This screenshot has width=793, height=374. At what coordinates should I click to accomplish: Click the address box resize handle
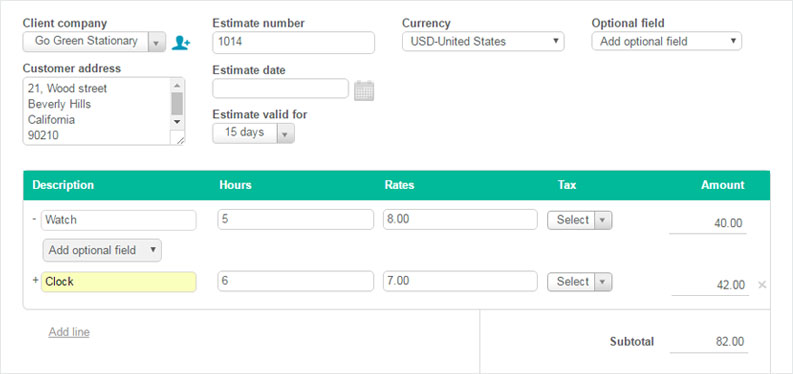pyautogui.click(x=177, y=138)
